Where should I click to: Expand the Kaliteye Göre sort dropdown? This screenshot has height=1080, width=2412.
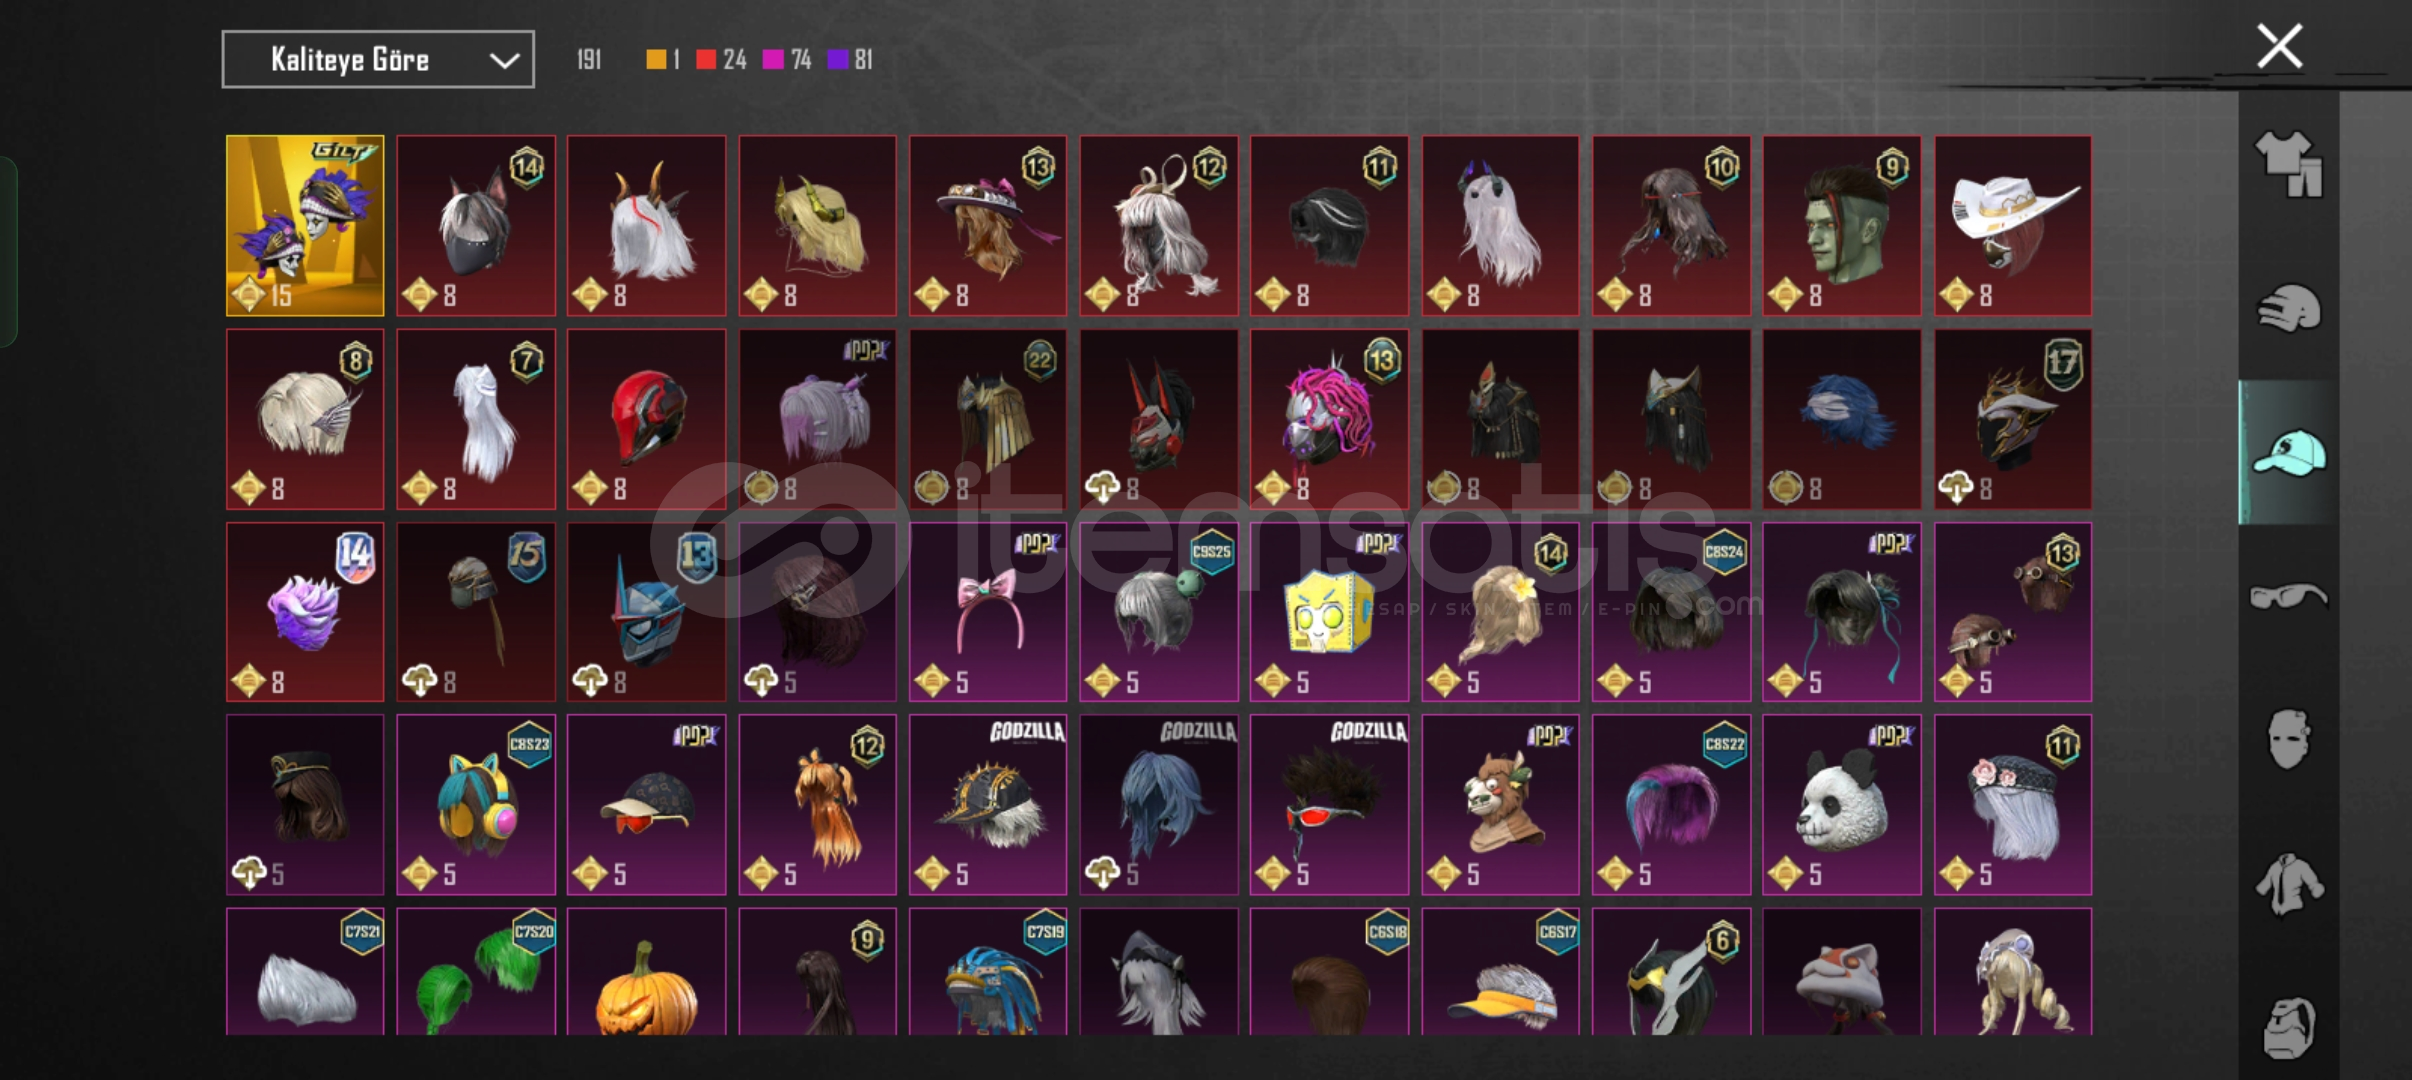(378, 60)
